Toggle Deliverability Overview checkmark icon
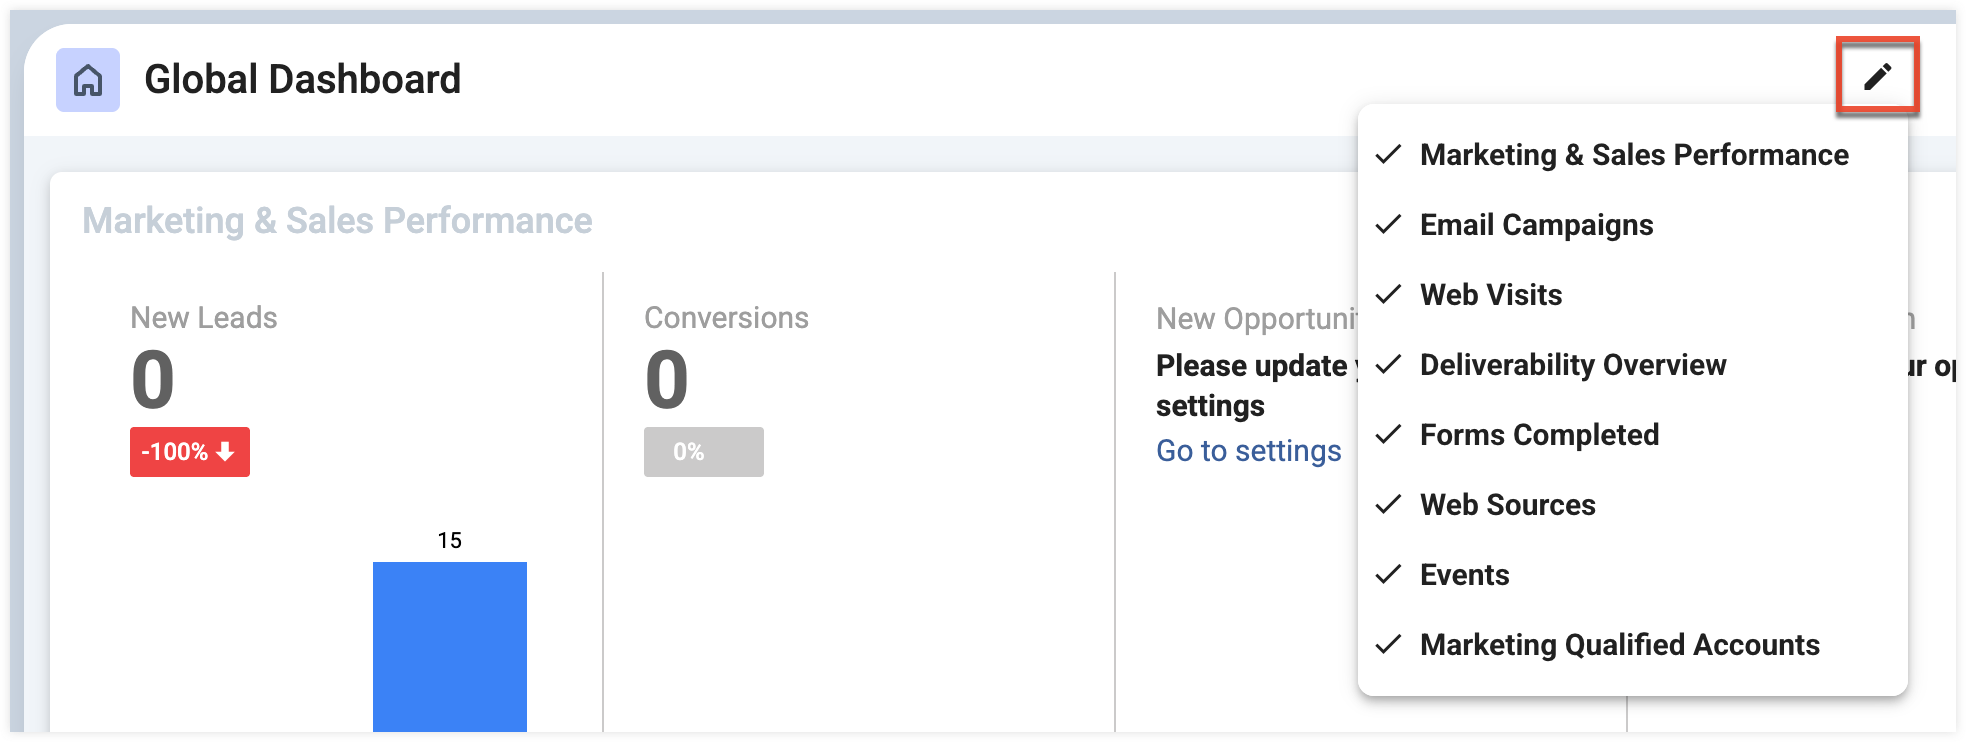This screenshot has height=742, width=1966. tap(1388, 365)
